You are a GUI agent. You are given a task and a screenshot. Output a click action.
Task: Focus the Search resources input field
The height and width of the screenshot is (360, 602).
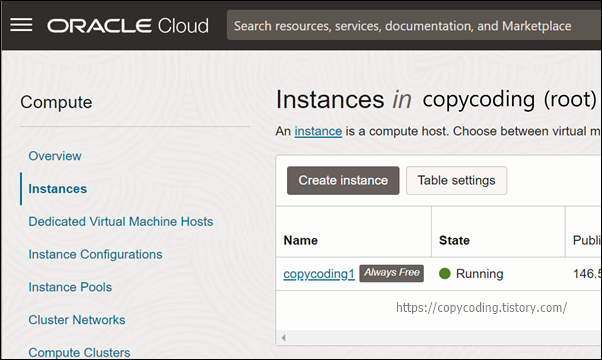coord(414,26)
